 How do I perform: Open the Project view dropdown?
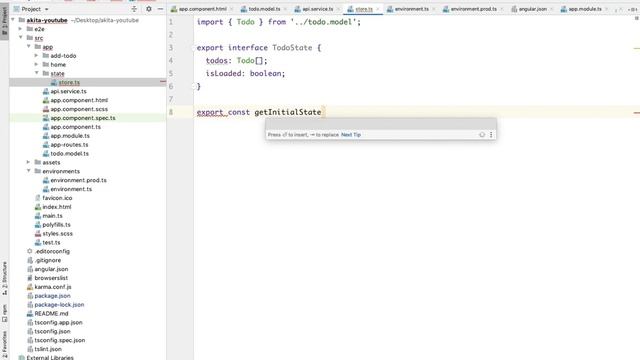click(x=46, y=9)
